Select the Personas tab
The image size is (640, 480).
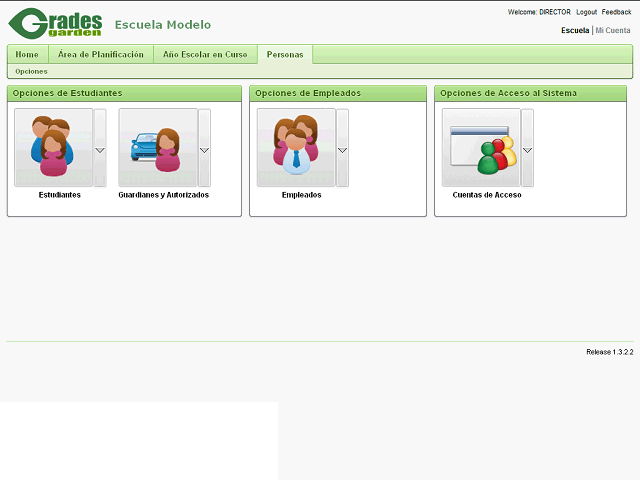click(x=285, y=54)
